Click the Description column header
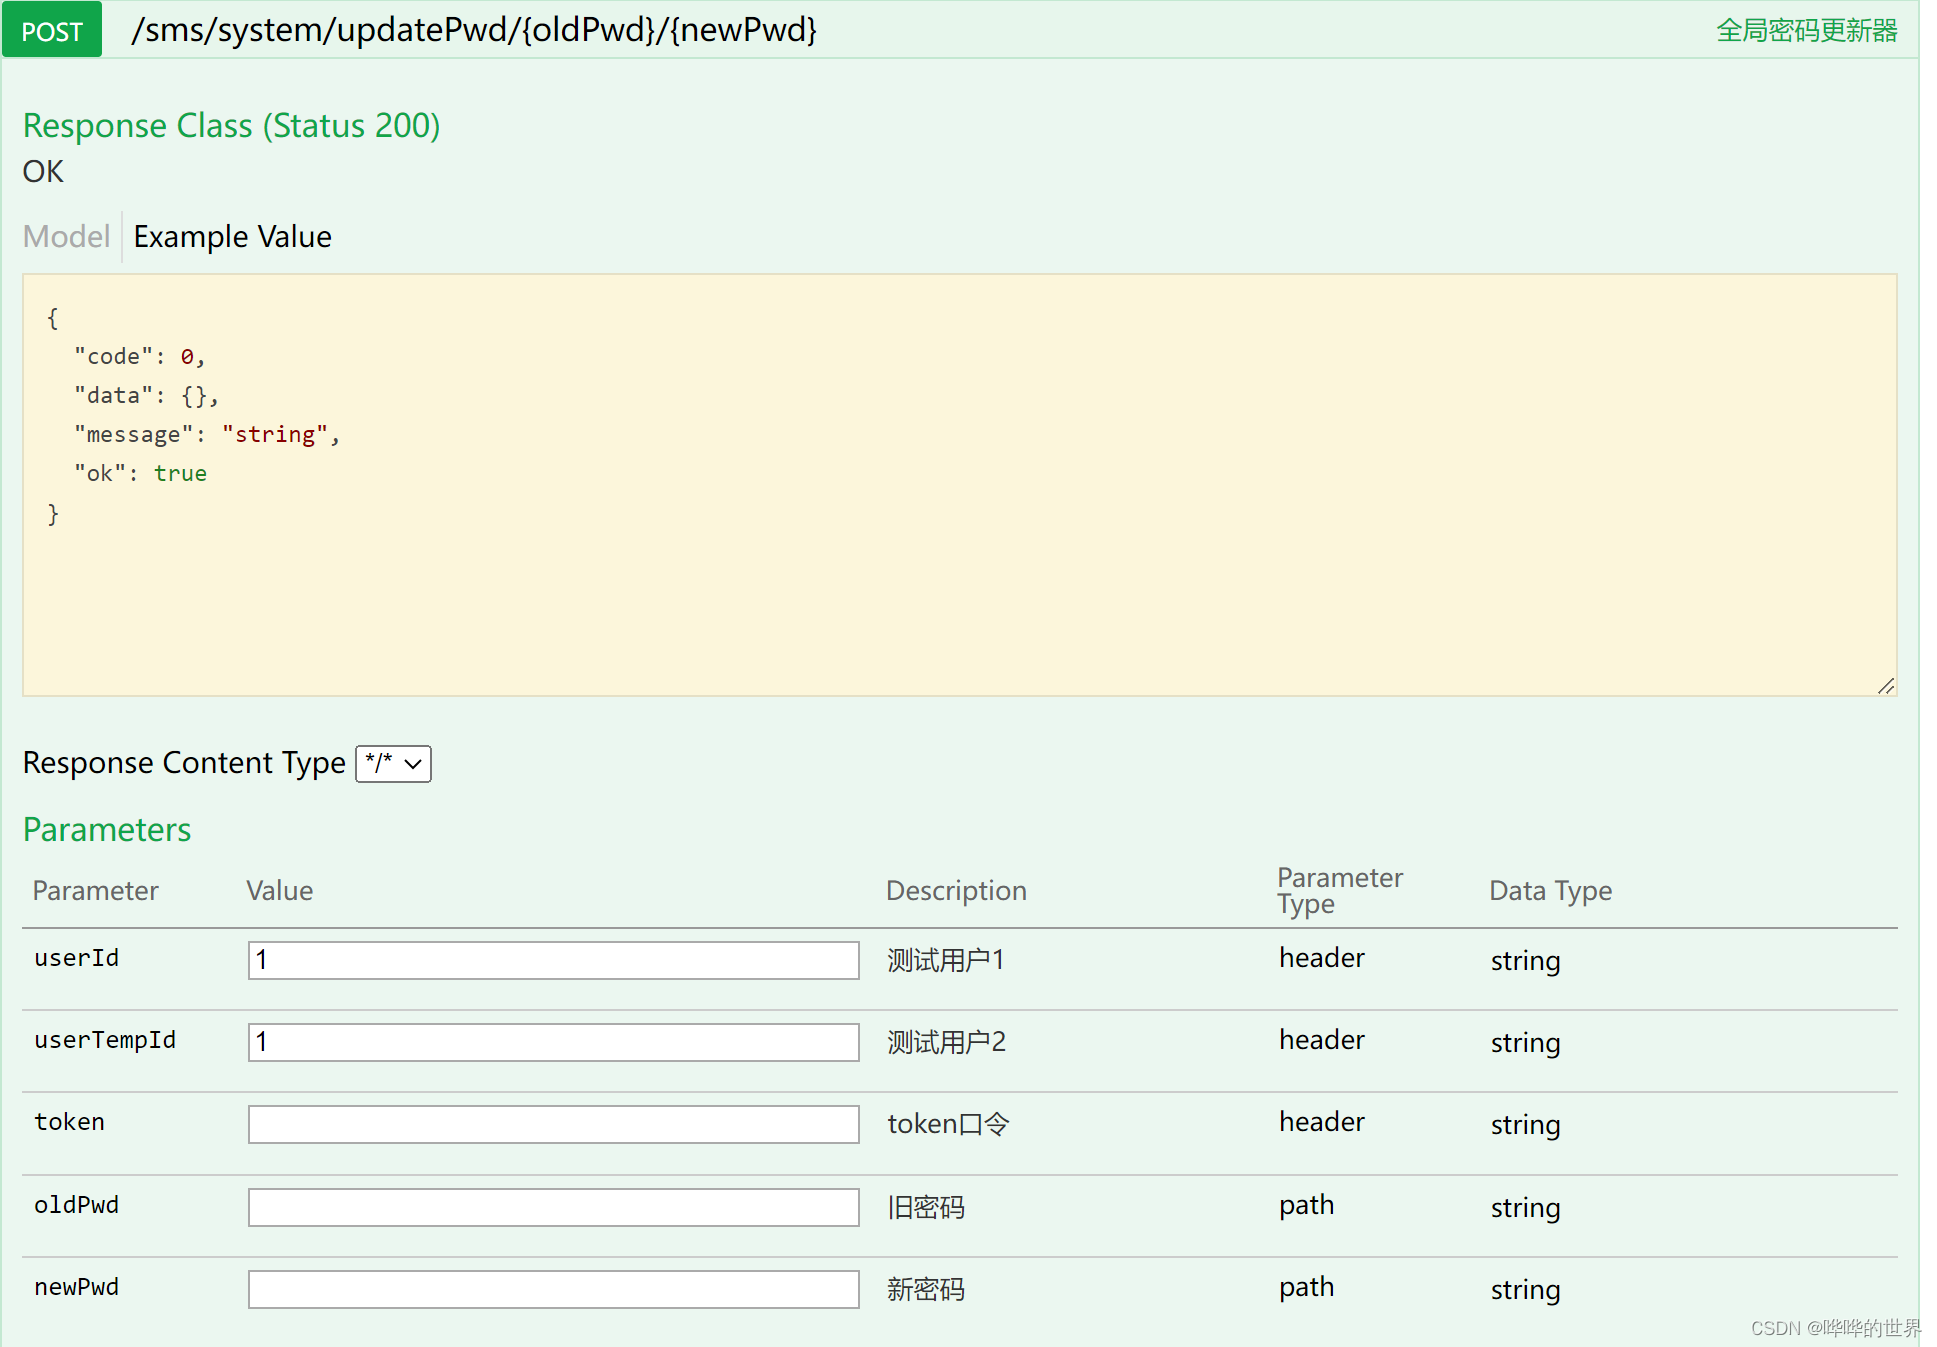The width and height of the screenshot is (1937, 1347). coord(956,891)
